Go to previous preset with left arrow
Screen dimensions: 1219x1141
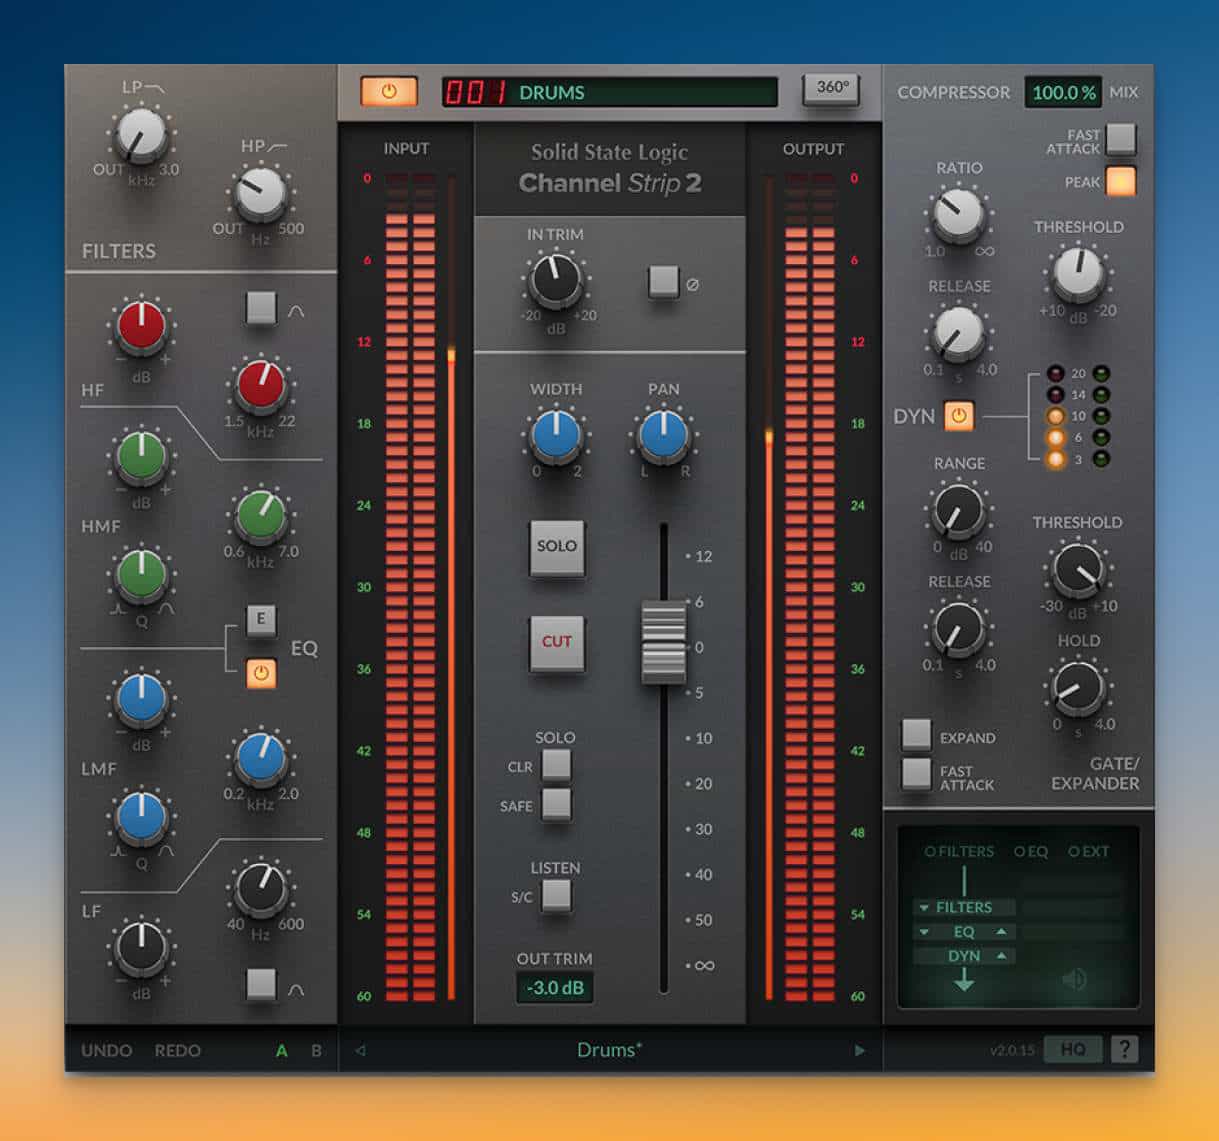point(361,1050)
